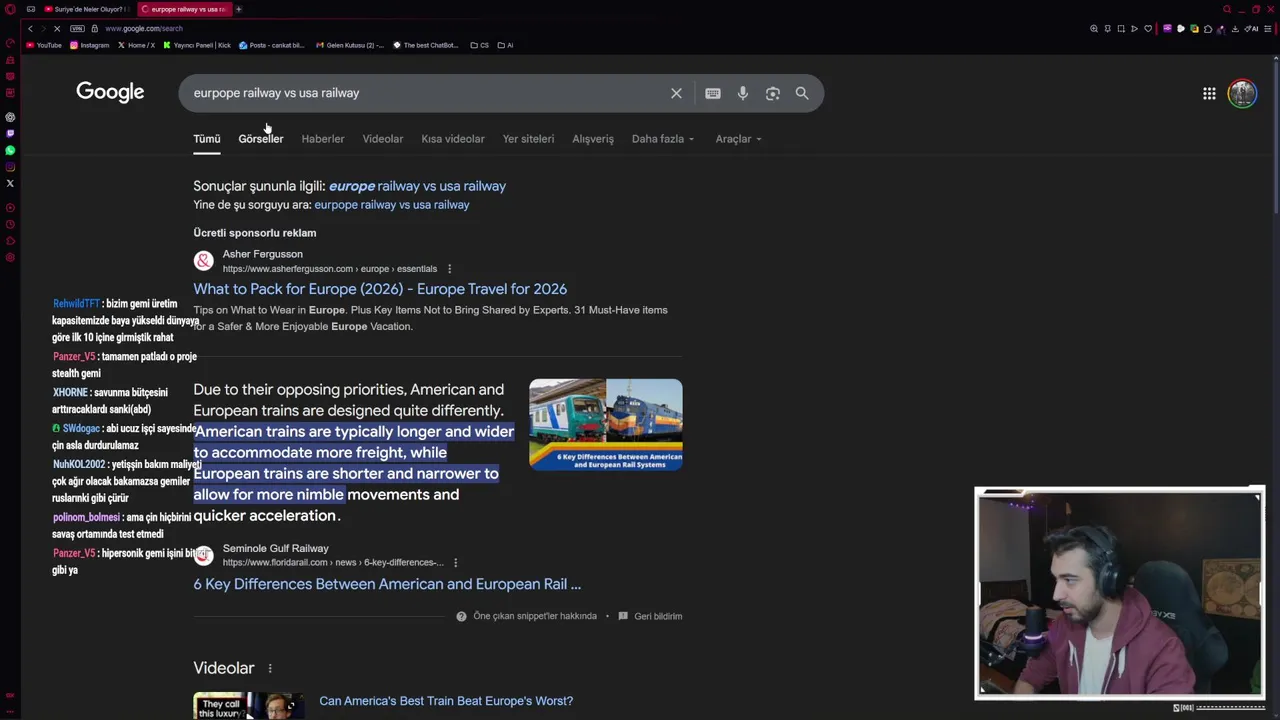The image size is (1280, 720).
Task: Open WhatsApp in the sidebar
Action: tap(10, 150)
